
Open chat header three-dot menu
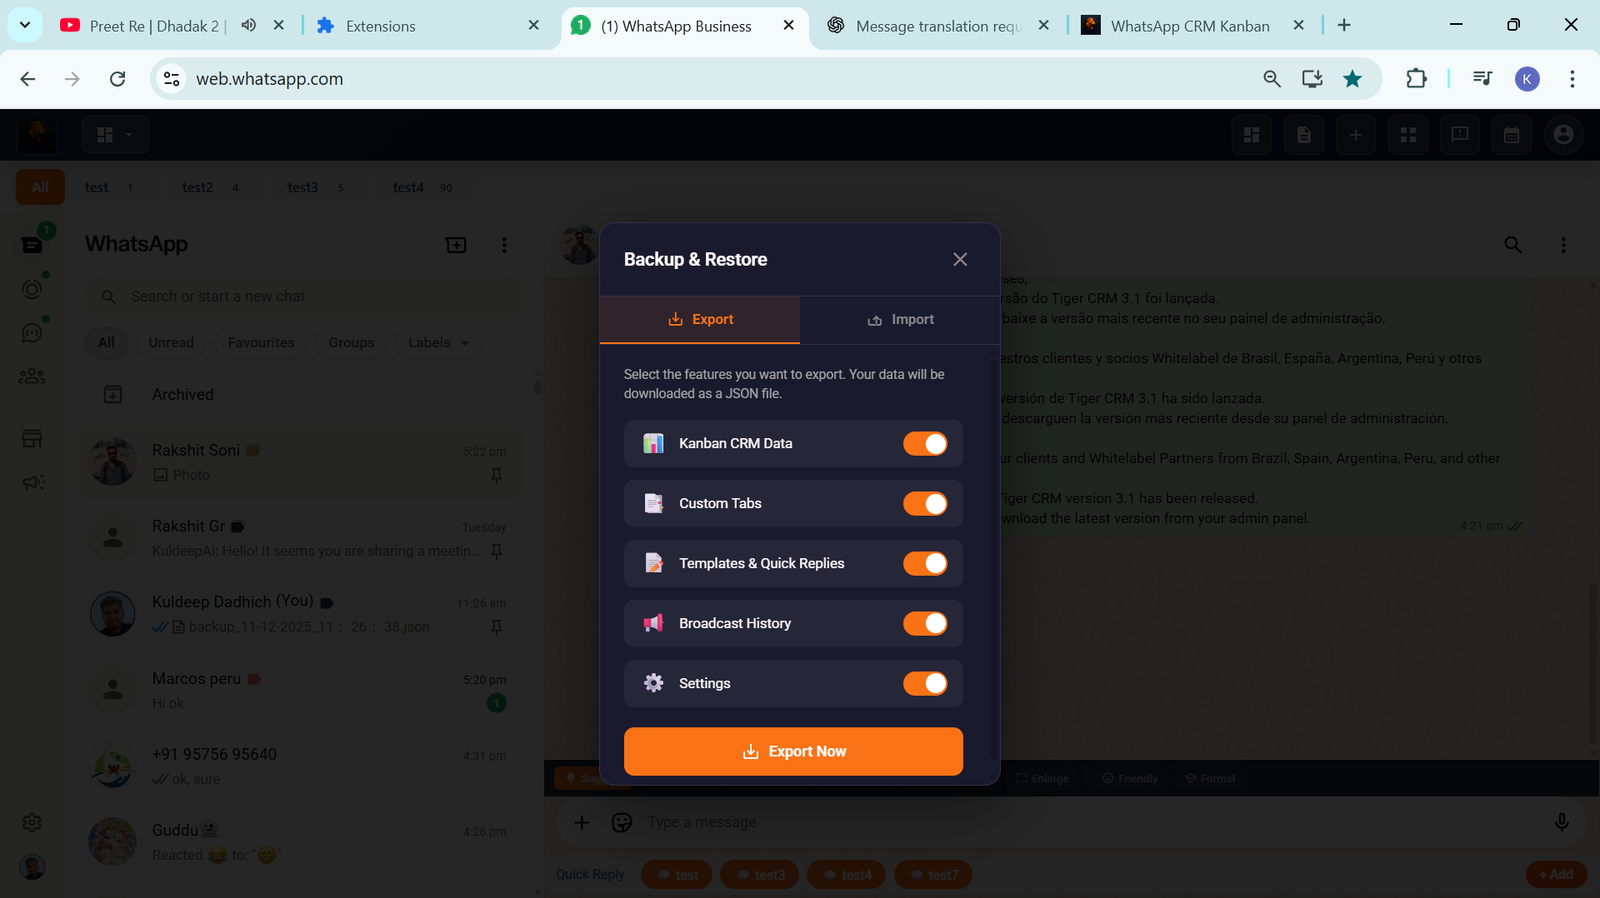[1564, 245]
